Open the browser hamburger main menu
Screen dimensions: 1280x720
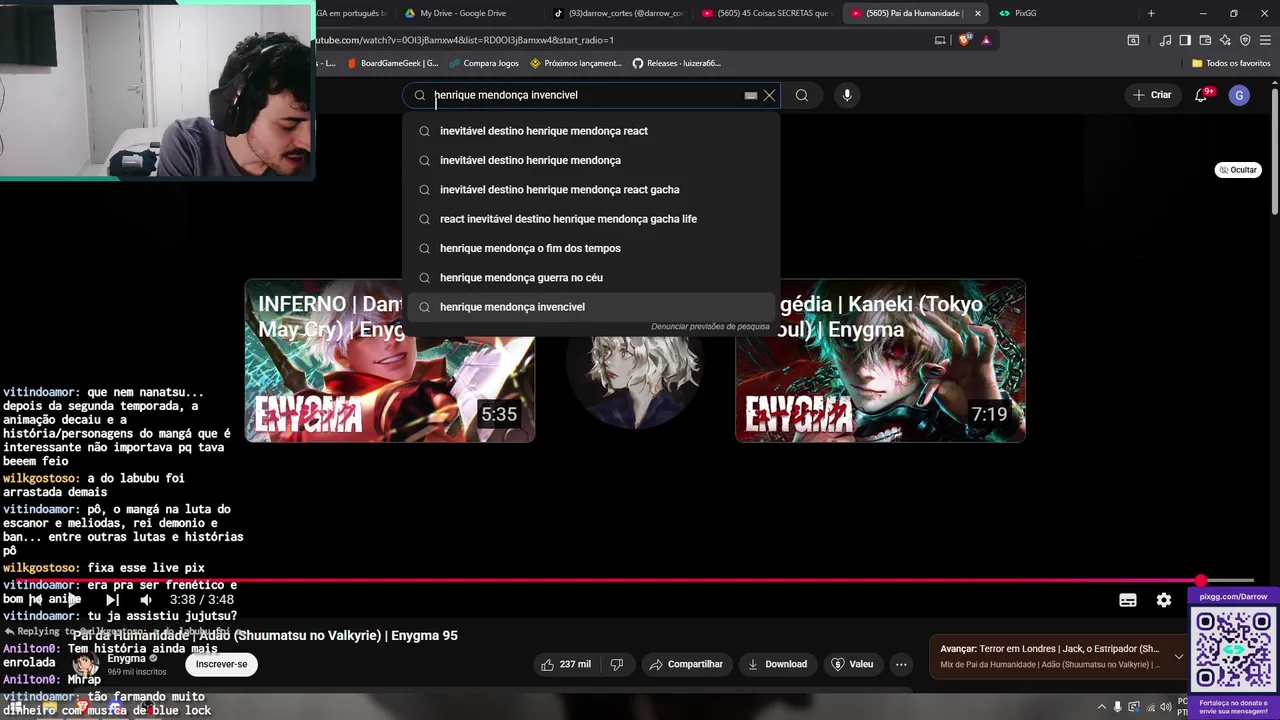1265,40
